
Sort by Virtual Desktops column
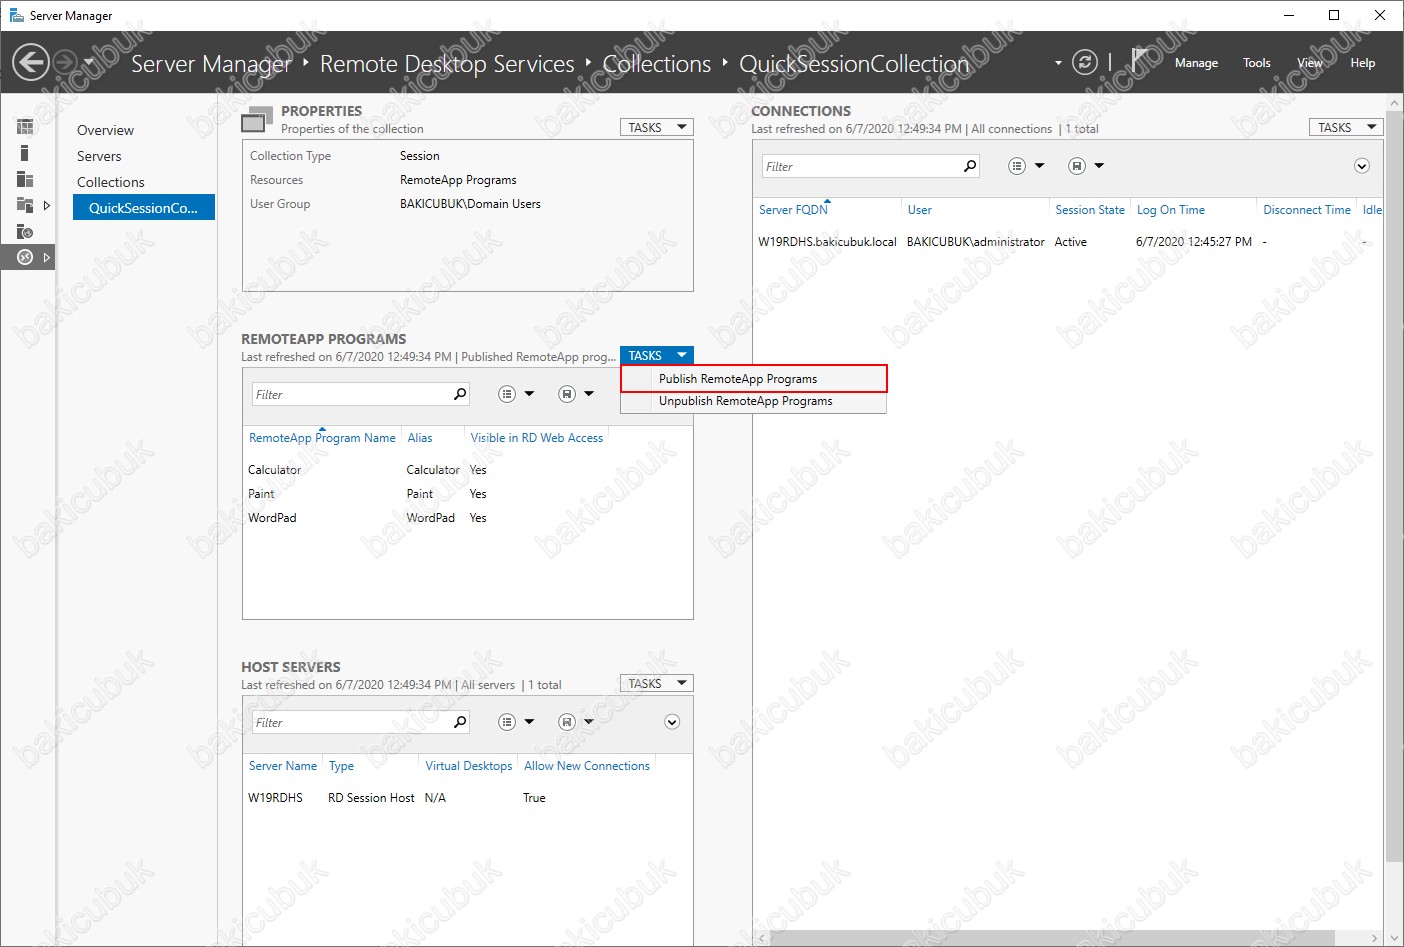click(x=469, y=766)
